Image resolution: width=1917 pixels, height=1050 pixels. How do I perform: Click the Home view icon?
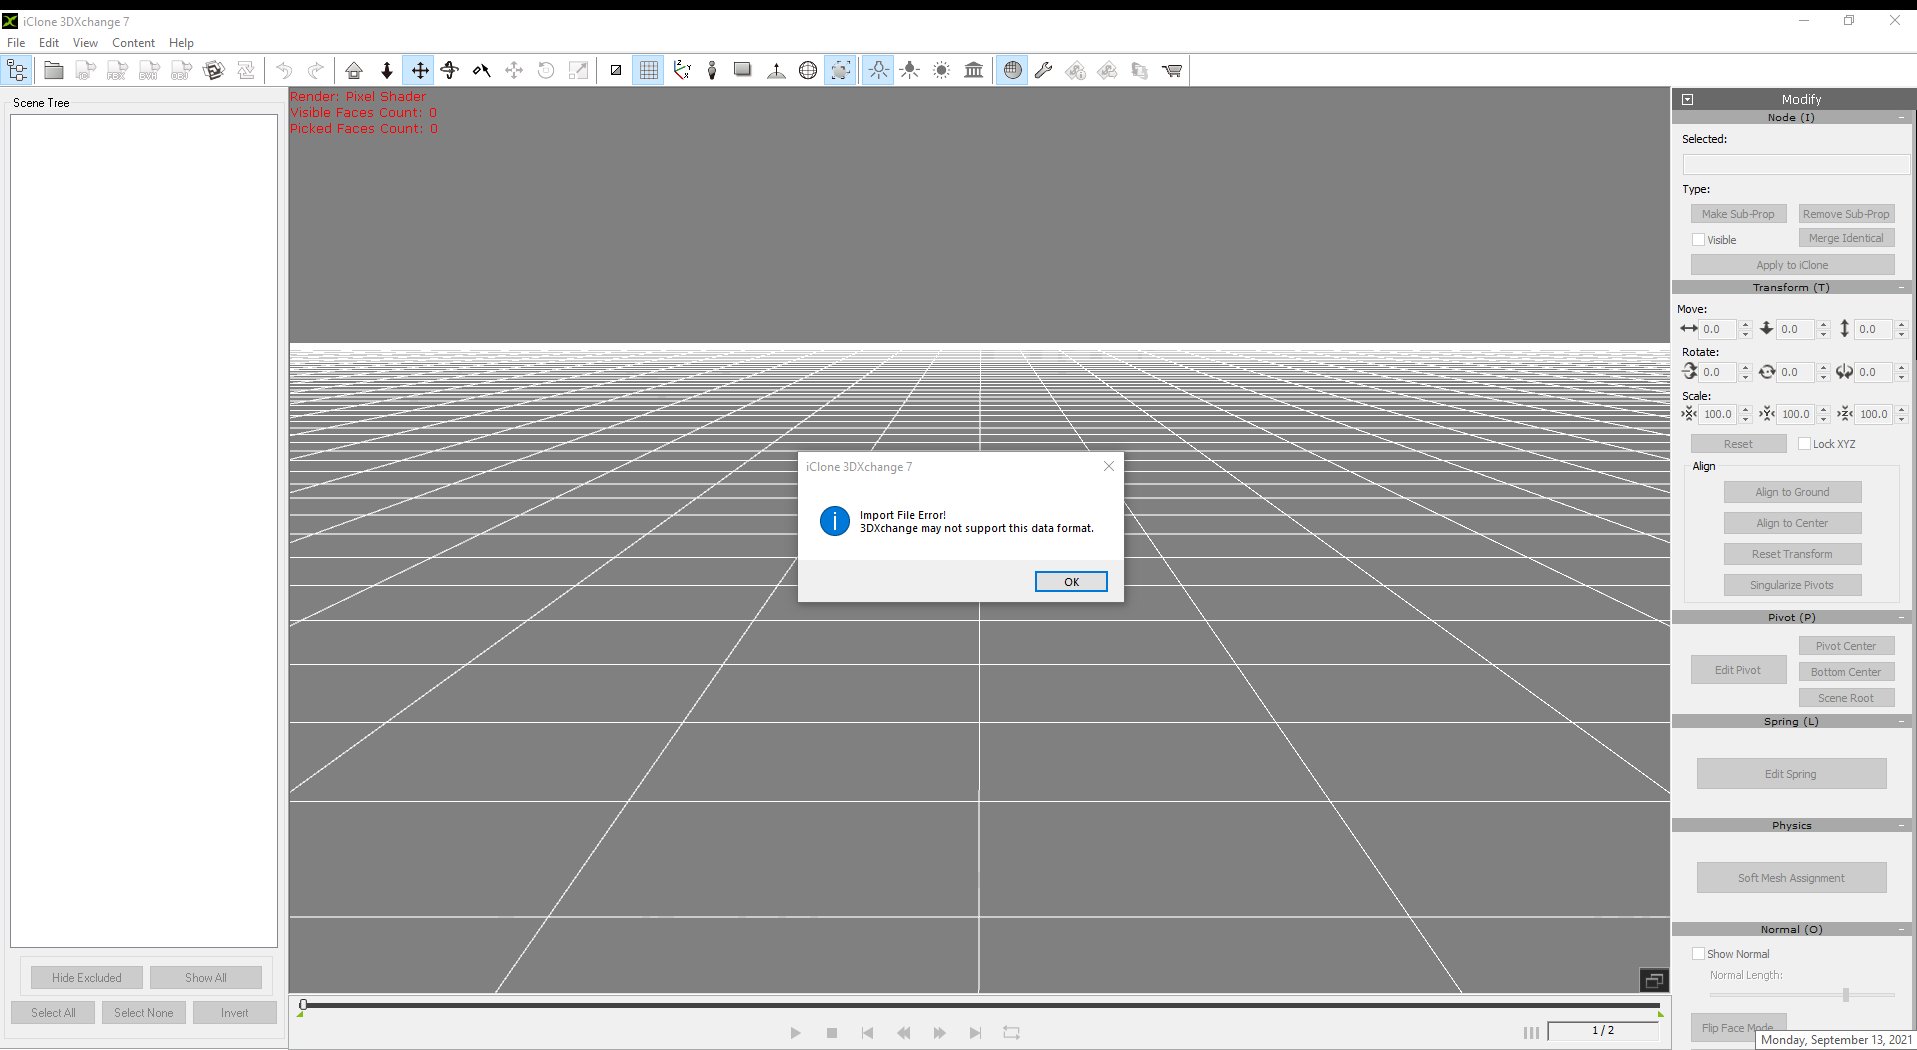tap(354, 70)
